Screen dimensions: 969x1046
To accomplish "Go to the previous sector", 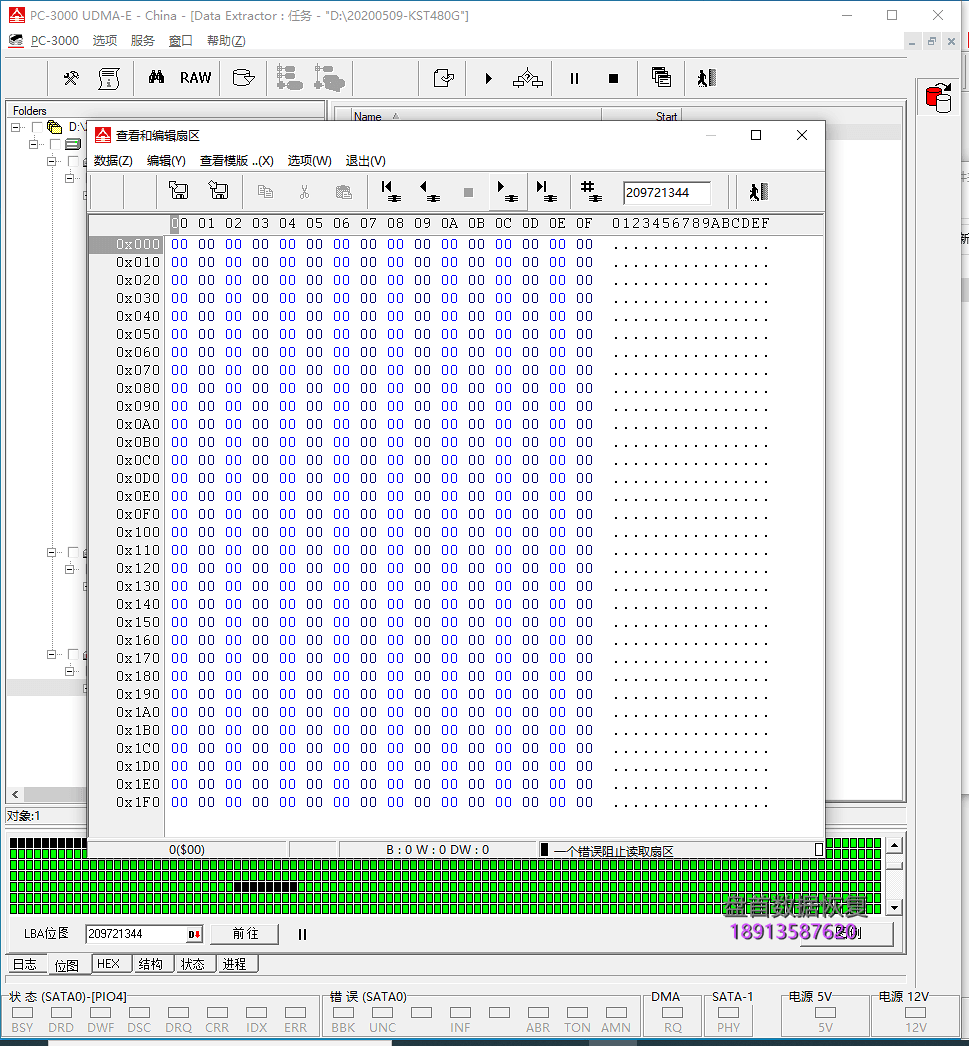I will click(429, 192).
